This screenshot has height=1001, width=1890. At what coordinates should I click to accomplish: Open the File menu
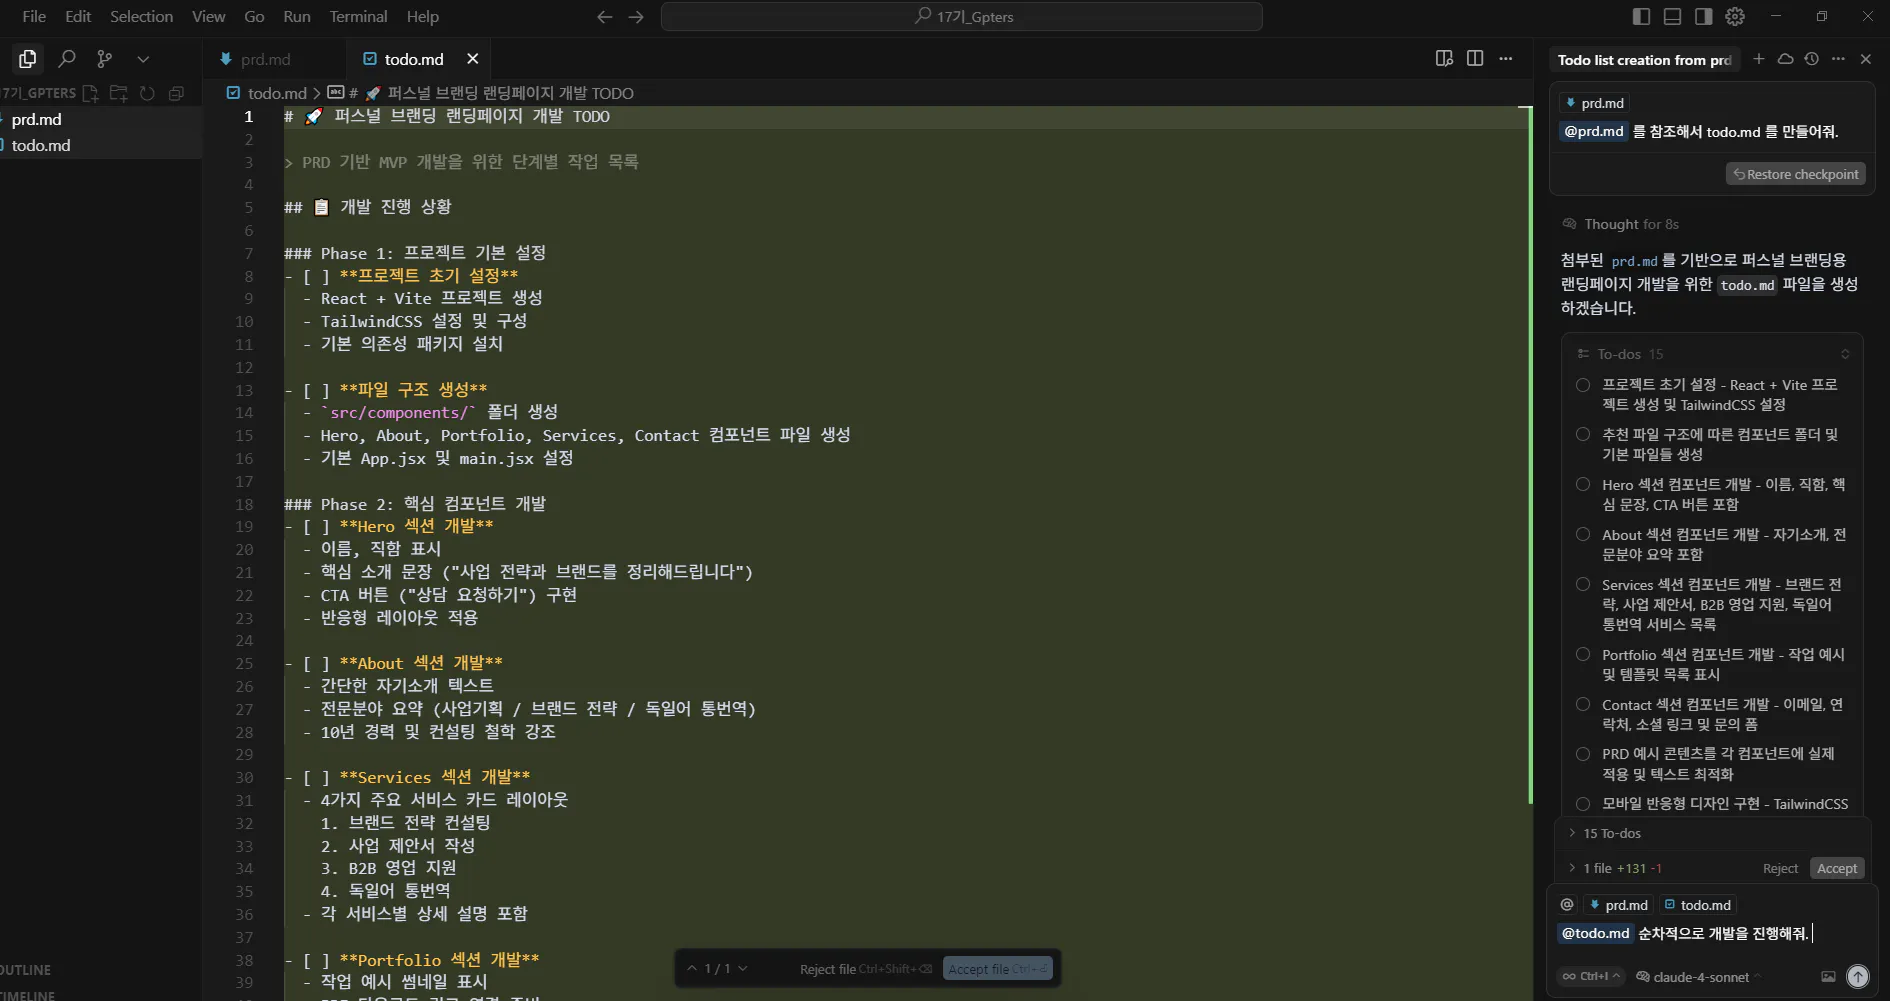pyautogui.click(x=34, y=17)
